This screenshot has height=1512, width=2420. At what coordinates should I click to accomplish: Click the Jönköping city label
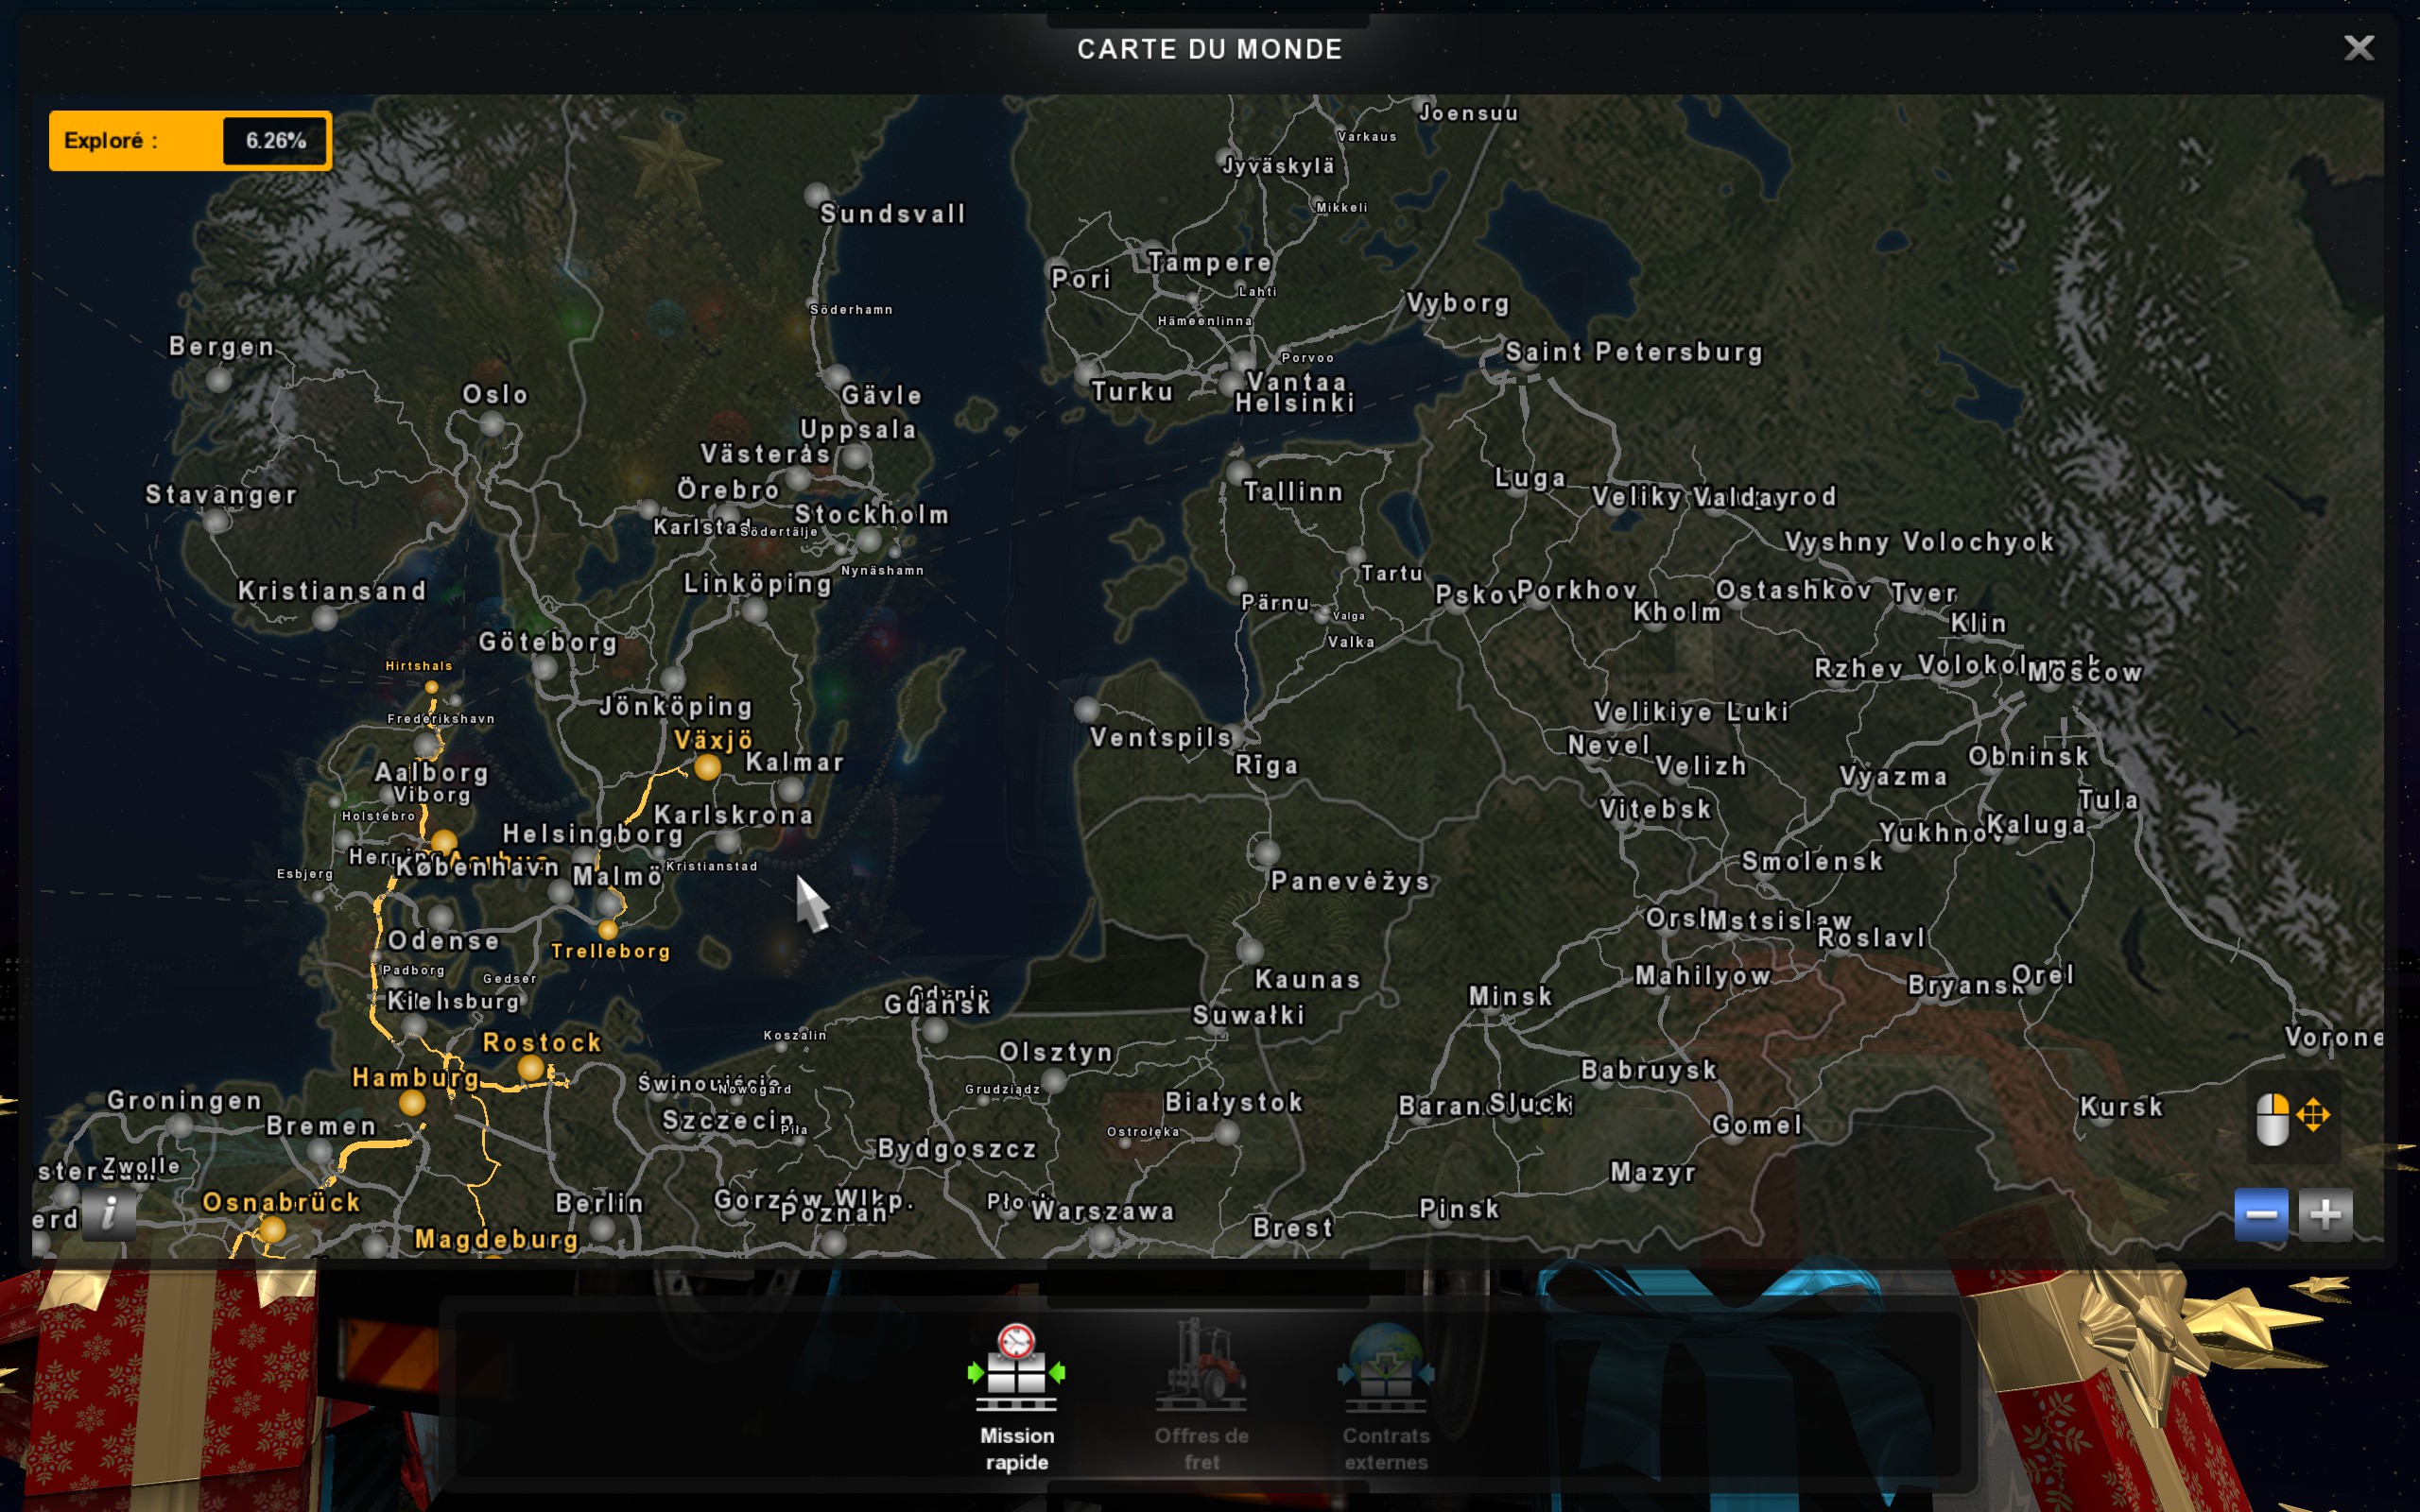click(676, 707)
